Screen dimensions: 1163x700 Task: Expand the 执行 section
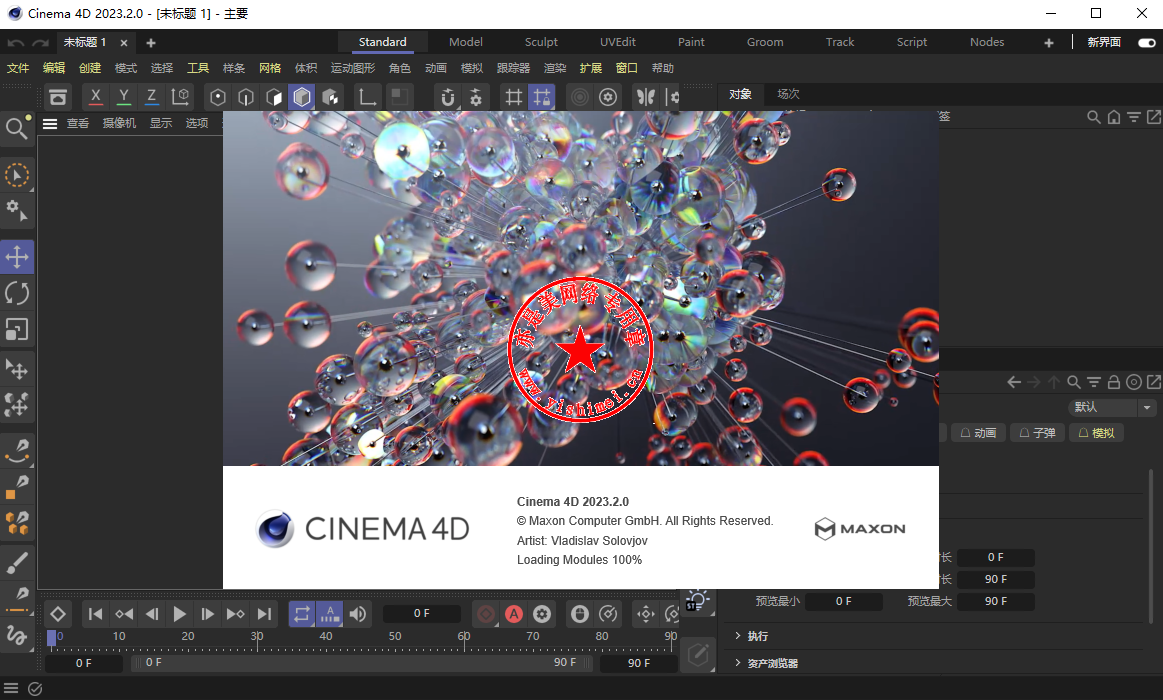point(757,636)
